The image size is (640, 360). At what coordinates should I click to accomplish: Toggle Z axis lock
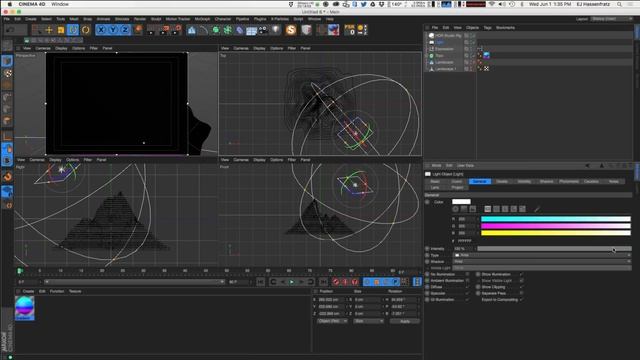[125, 30]
